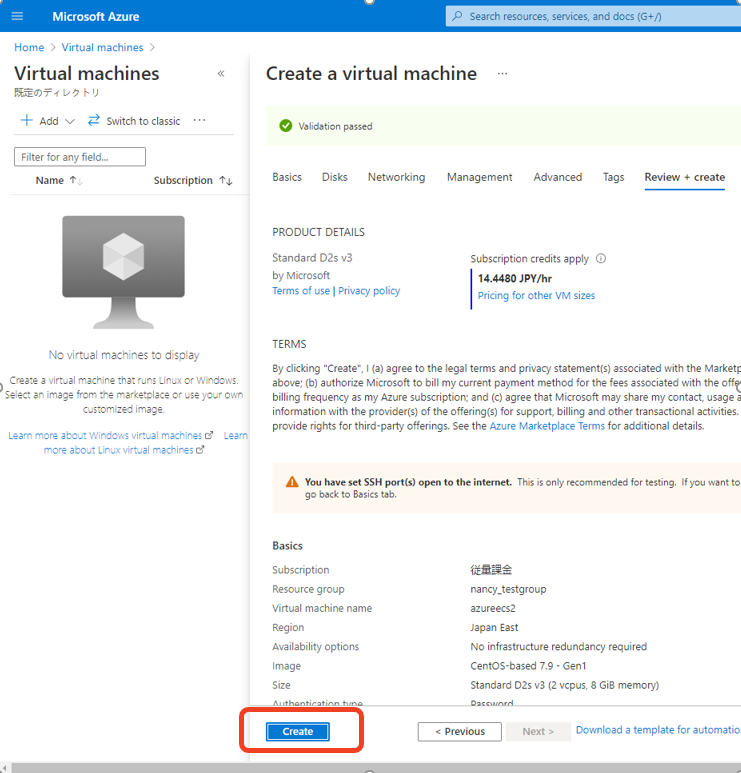The height and width of the screenshot is (773, 741).
Task: Select the azureecs2 machine name
Action: click(493, 608)
